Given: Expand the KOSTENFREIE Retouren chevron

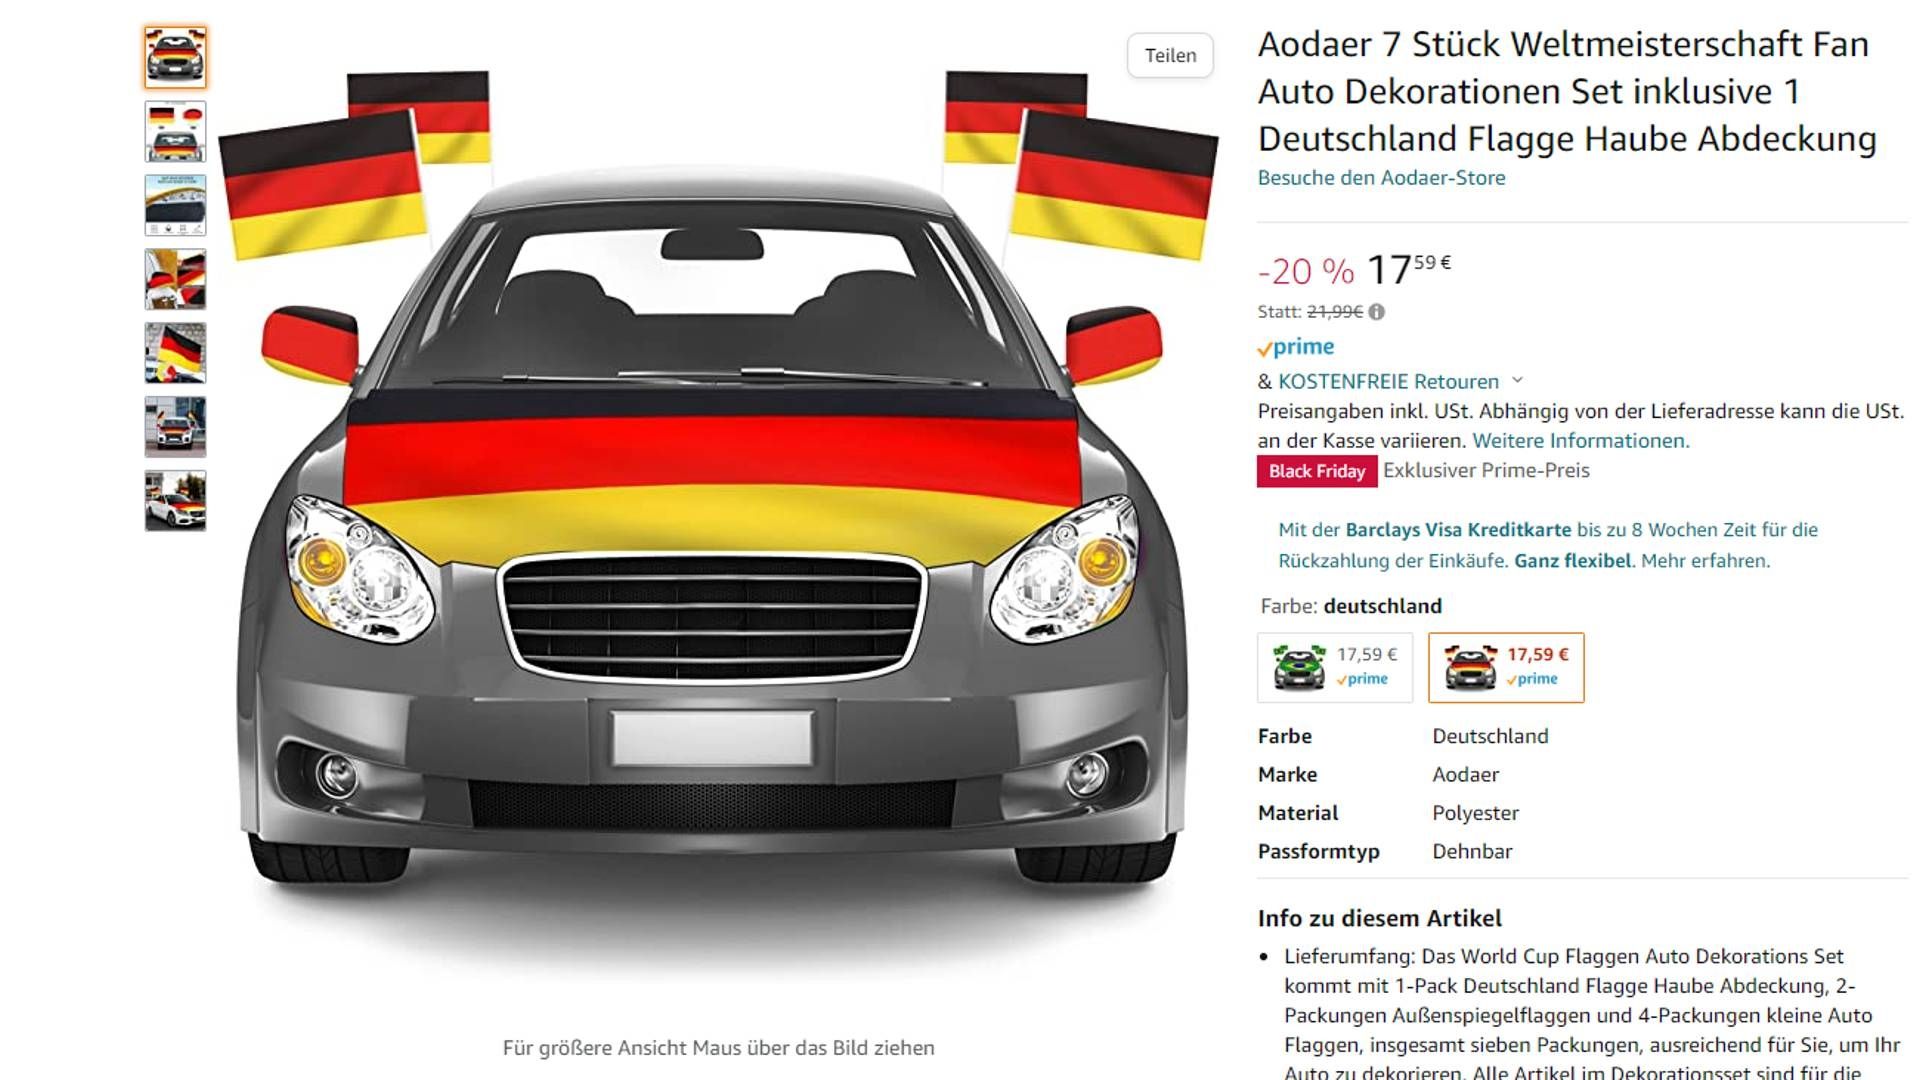Looking at the screenshot, I should coord(1517,381).
